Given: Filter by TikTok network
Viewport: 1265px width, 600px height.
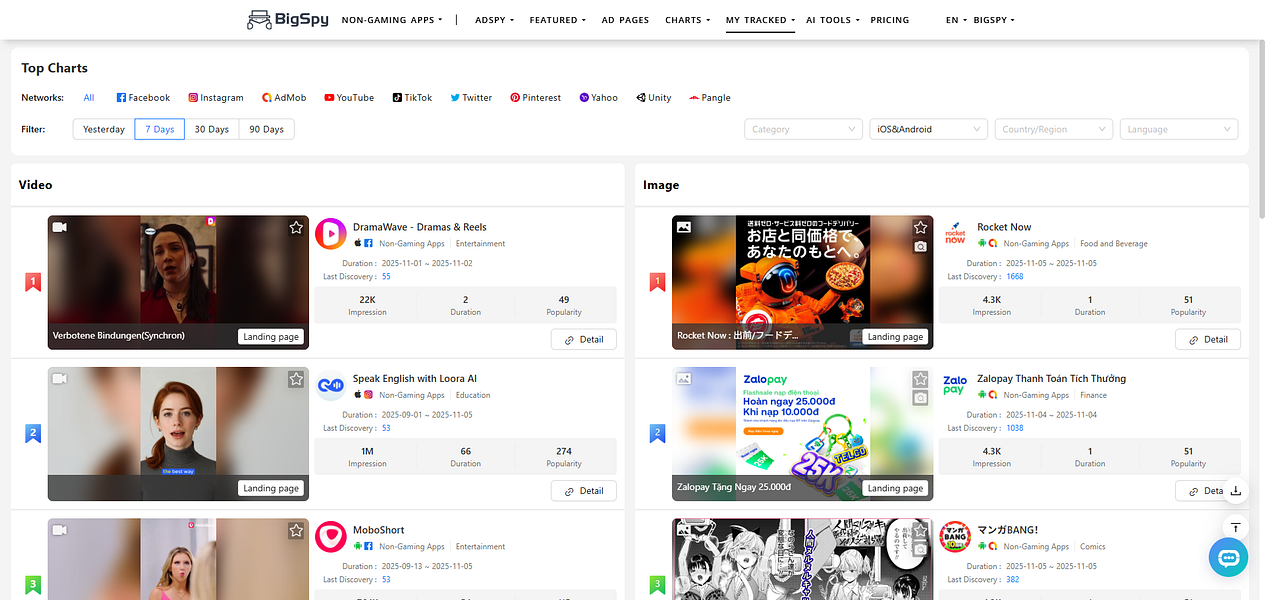Looking at the screenshot, I should pyautogui.click(x=412, y=98).
